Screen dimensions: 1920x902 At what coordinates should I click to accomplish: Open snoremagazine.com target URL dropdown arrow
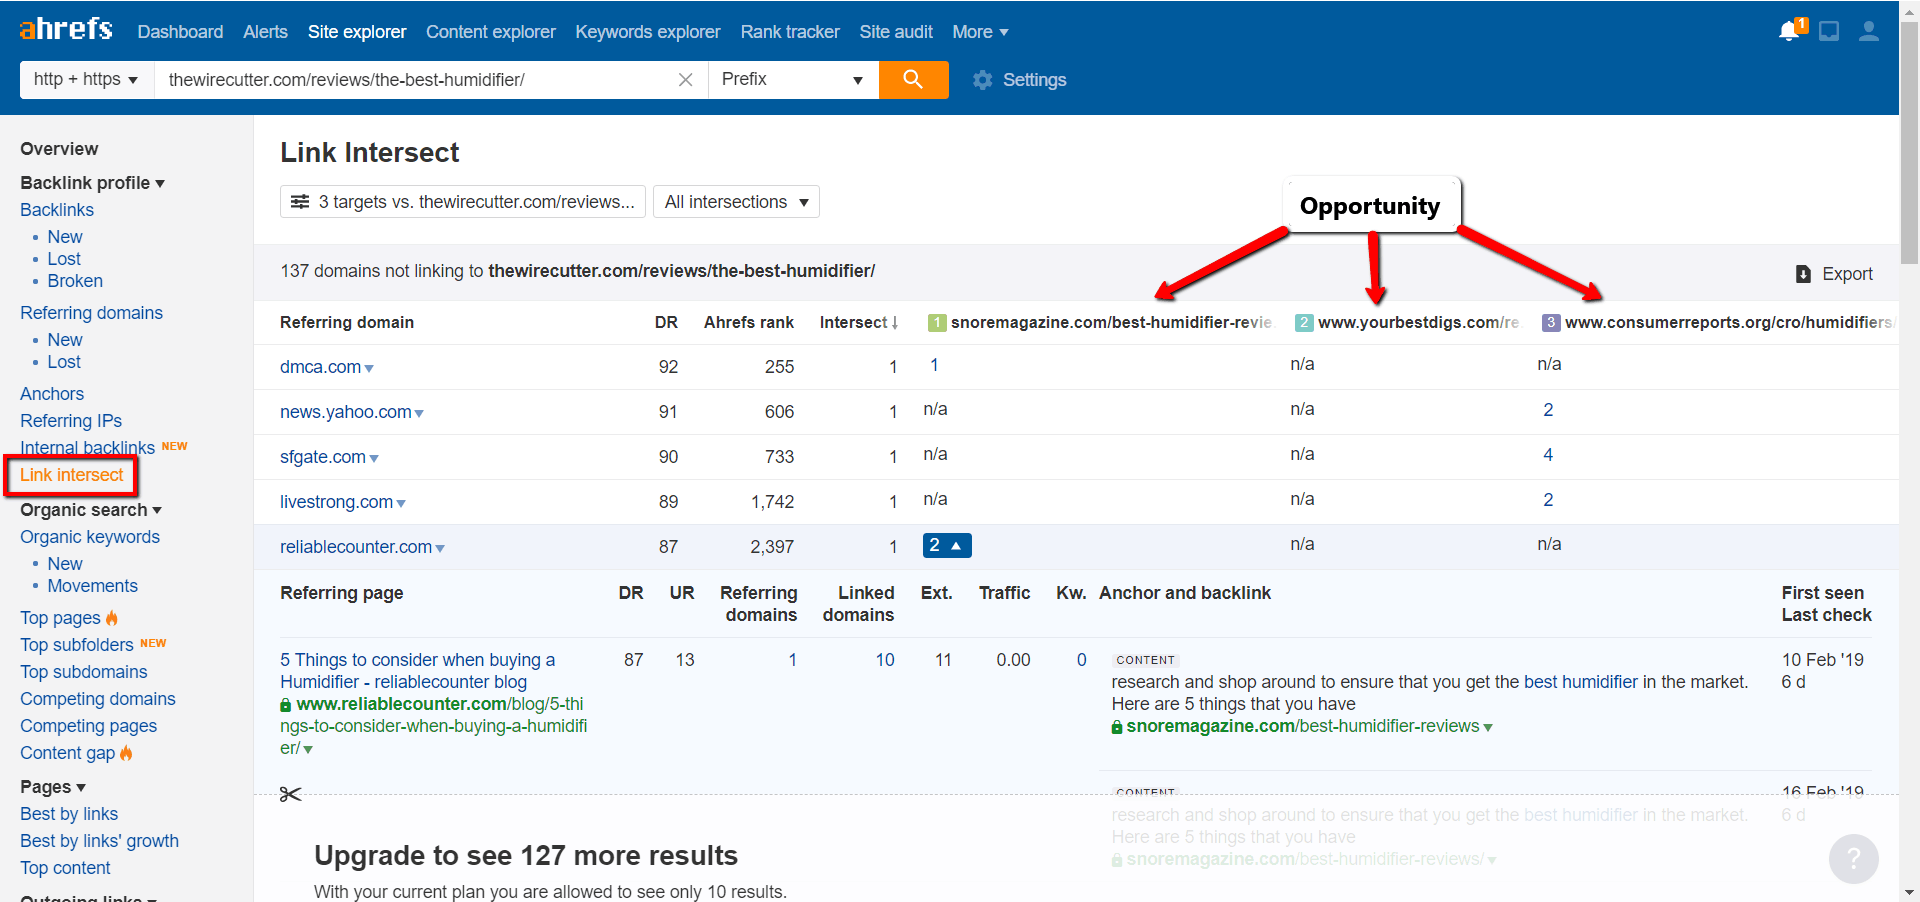pos(1488,728)
